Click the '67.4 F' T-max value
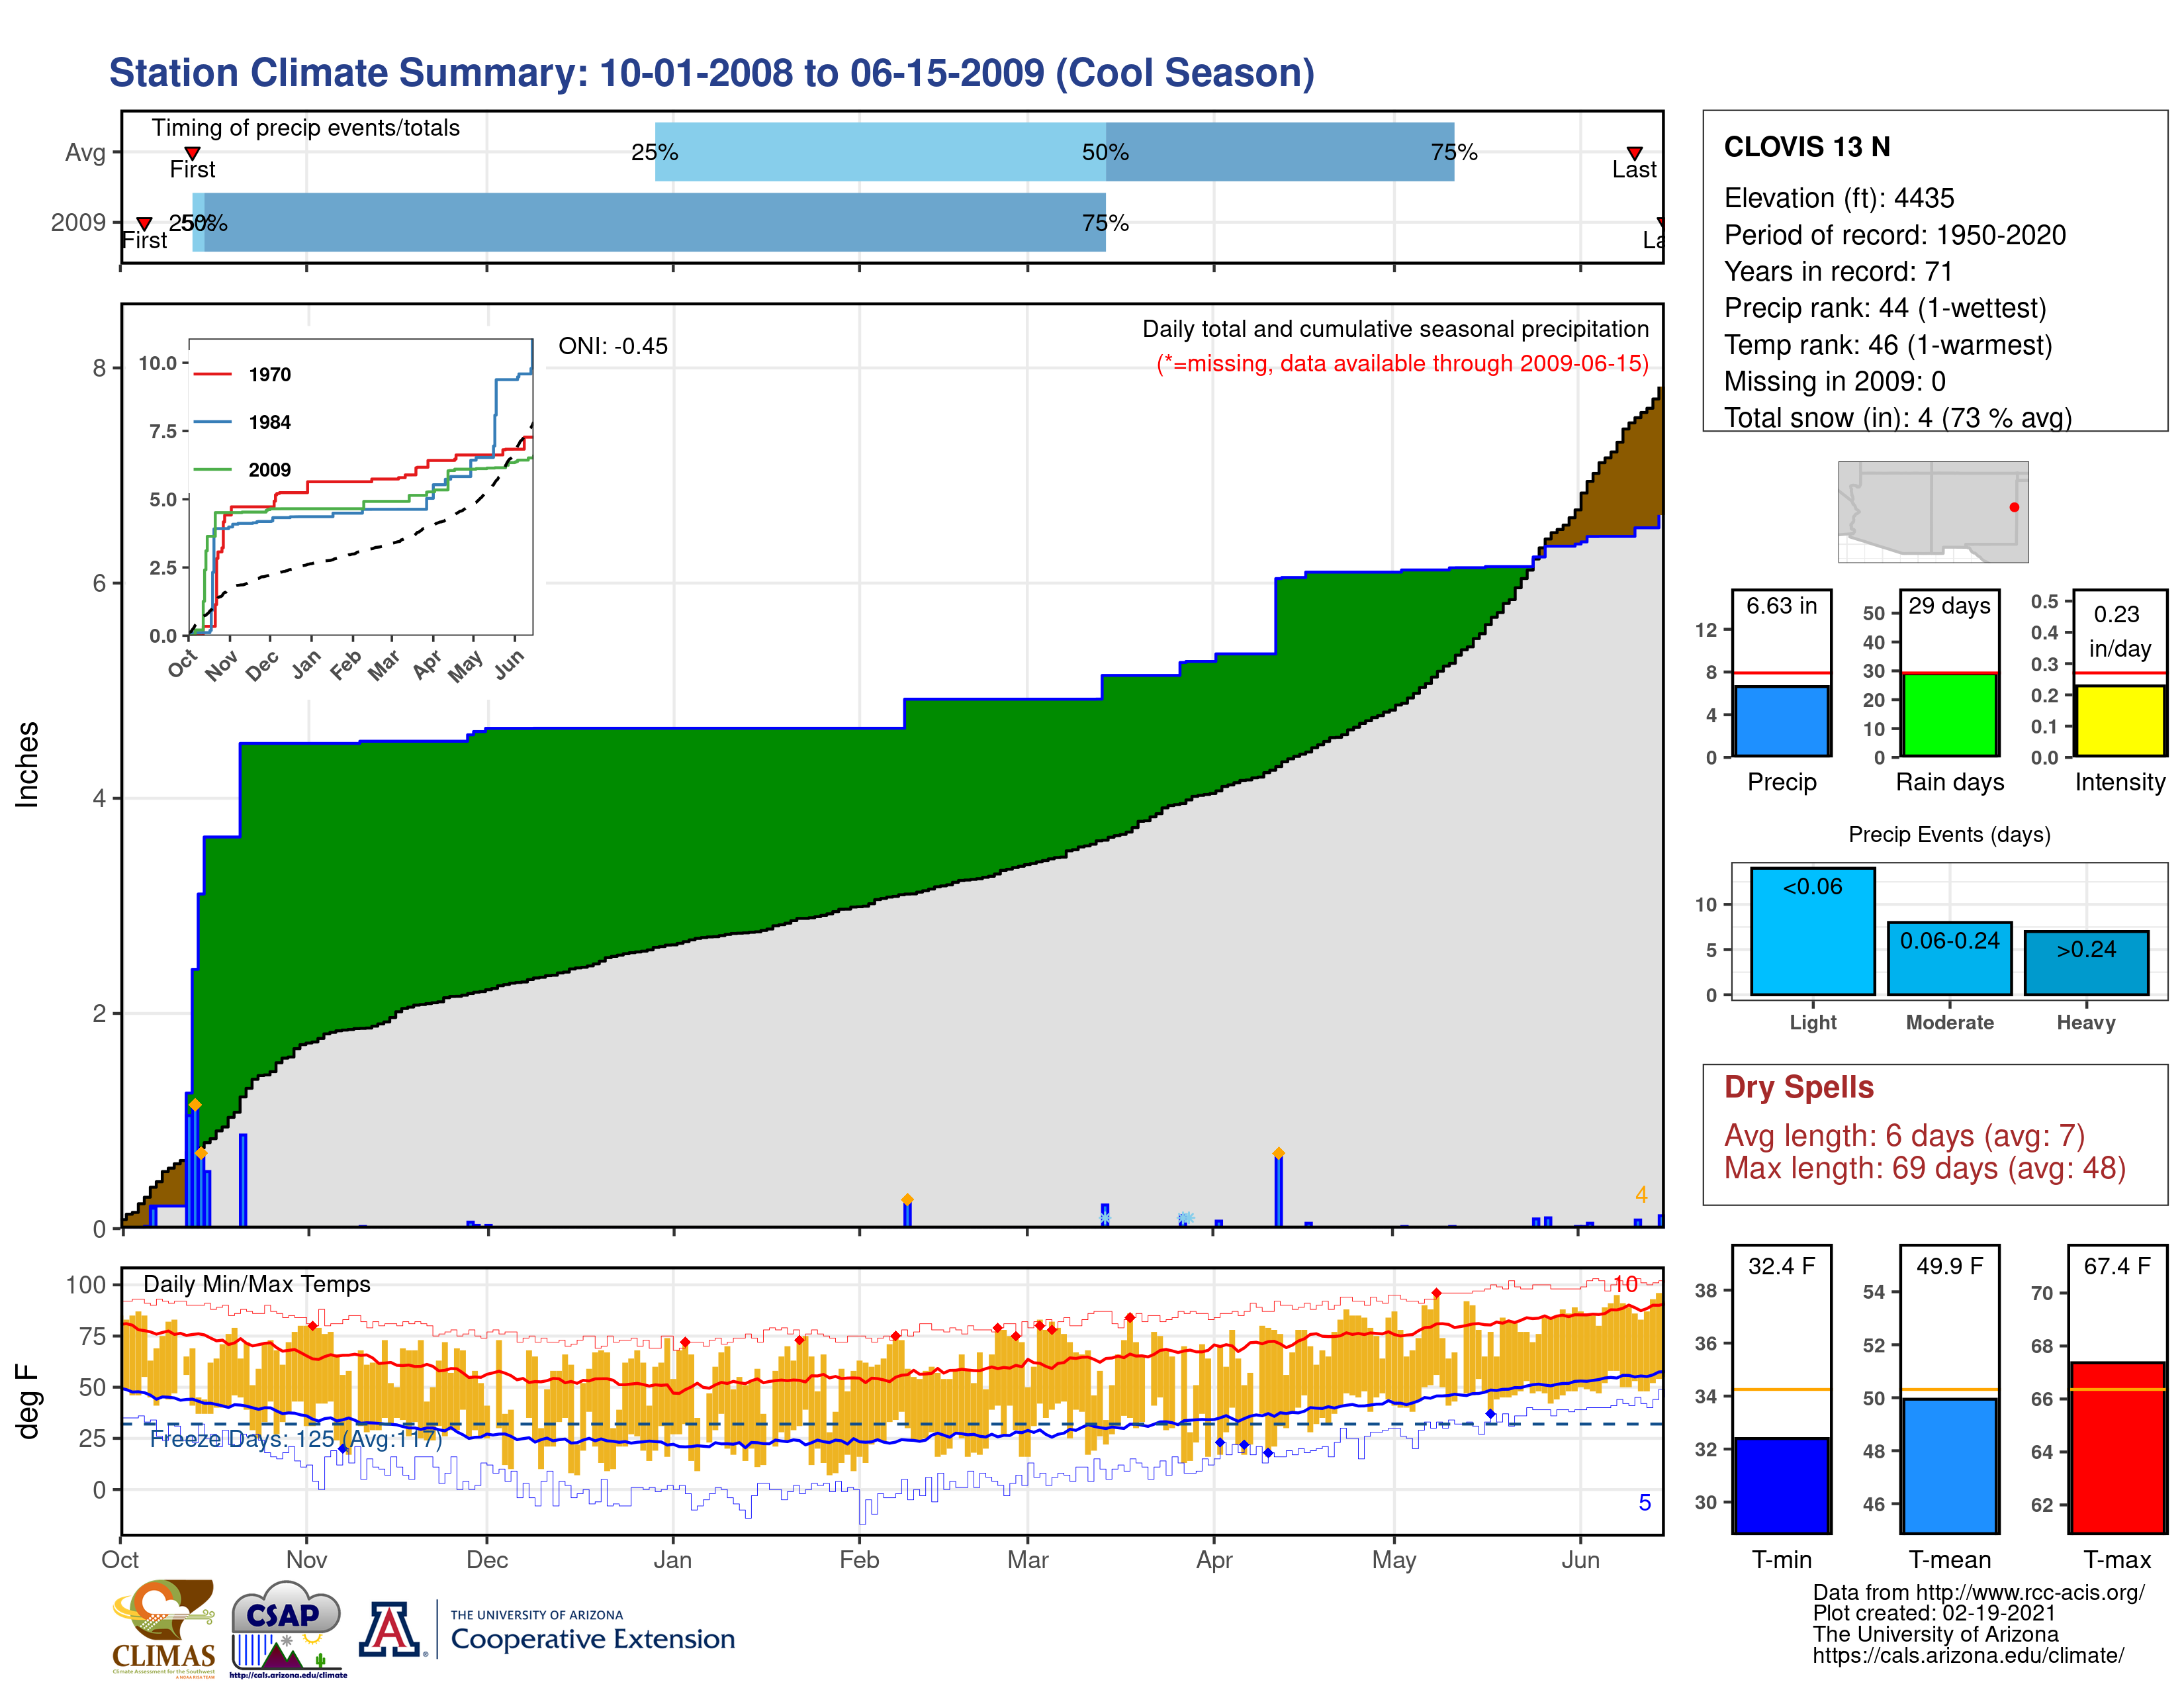The image size is (2184, 1688). point(2117,1266)
